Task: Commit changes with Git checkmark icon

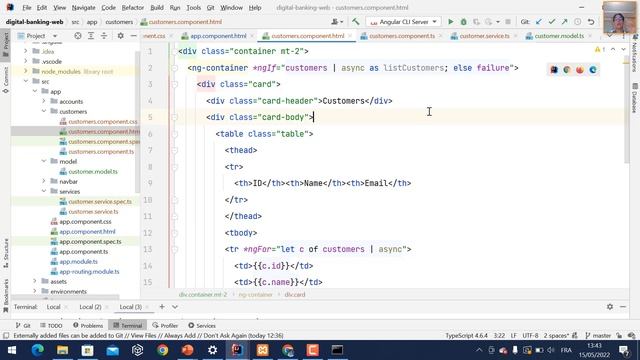Action: (552, 22)
